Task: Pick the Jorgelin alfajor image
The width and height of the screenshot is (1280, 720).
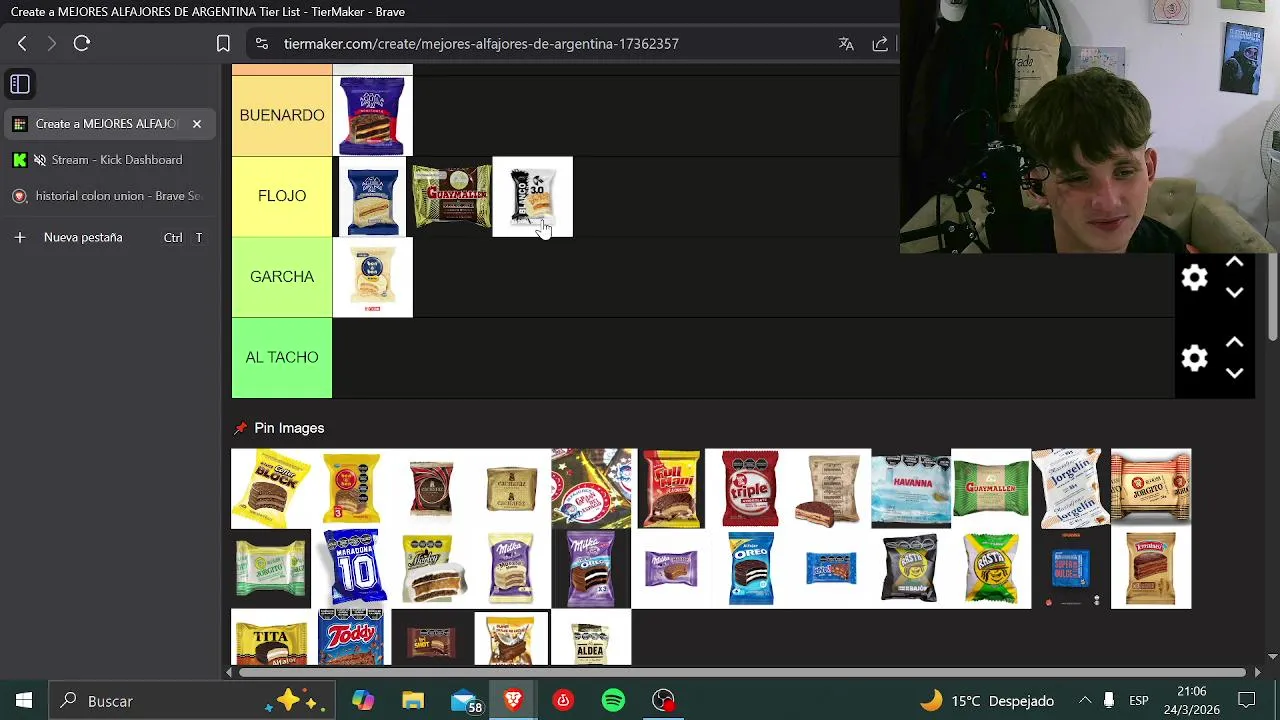Action: tap(1071, 488)
